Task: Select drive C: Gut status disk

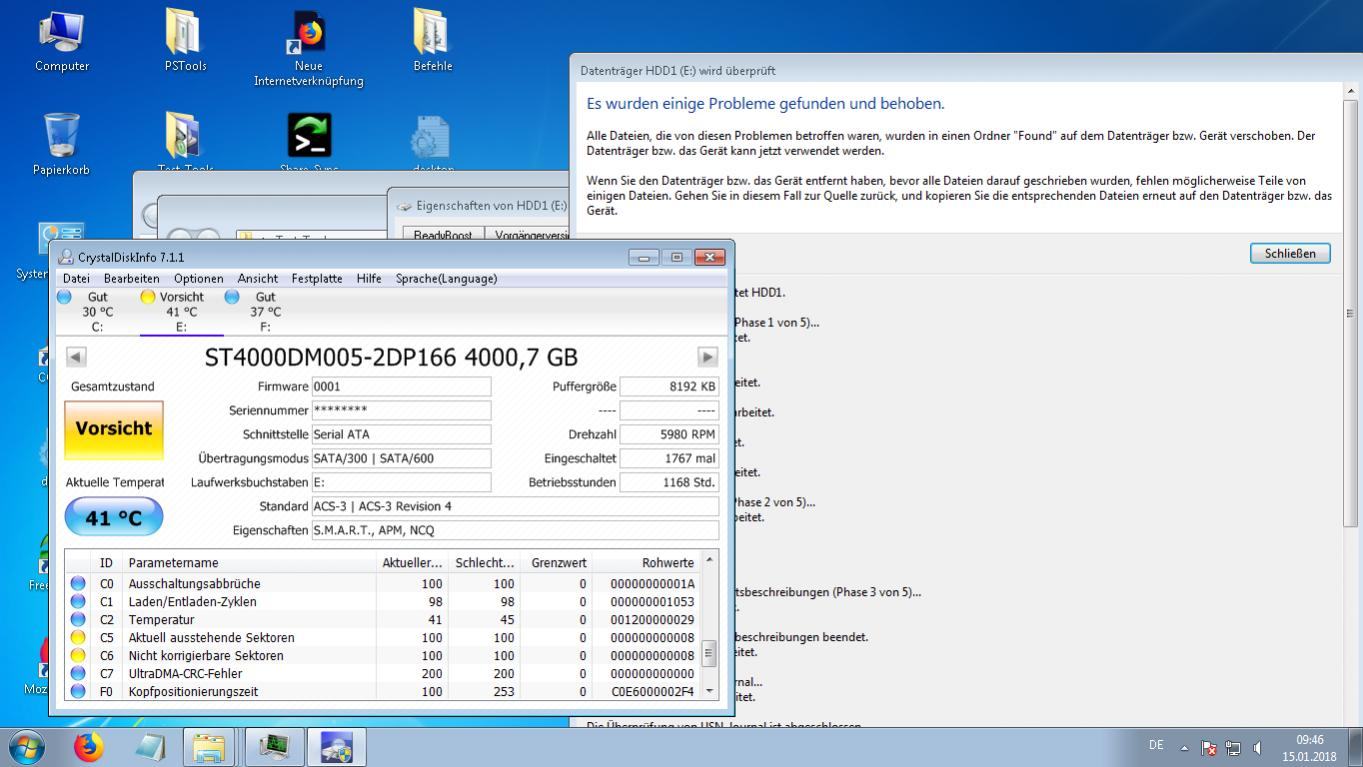Action: click(x=98, y=311)
